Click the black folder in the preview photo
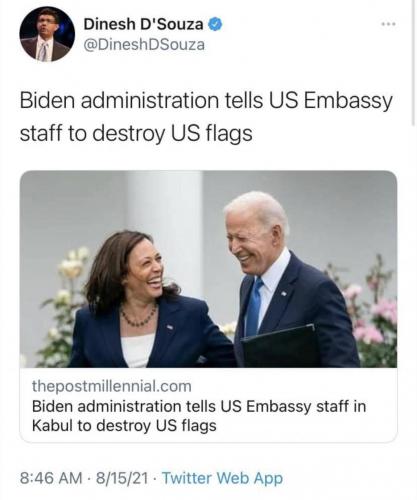Screen dimensions: 417x500 tap(279, 347)
